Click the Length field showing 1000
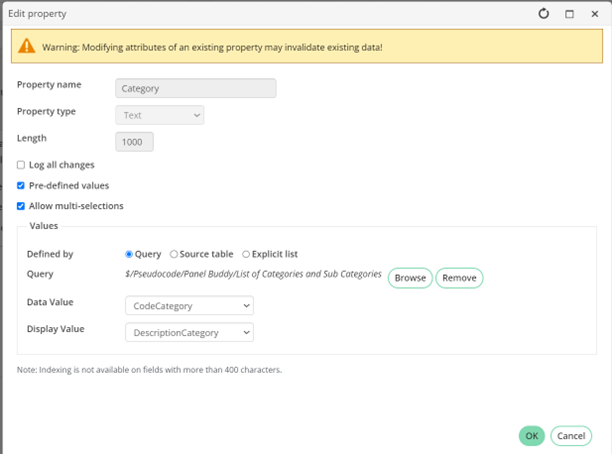Viewport: 612px width, 454px height. 134,142
